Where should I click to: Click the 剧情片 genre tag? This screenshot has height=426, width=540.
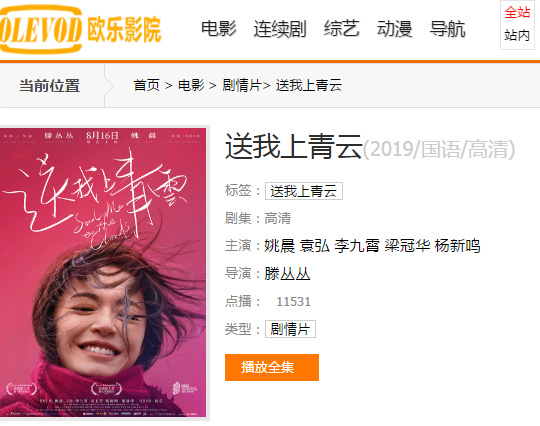click(290, 329)
